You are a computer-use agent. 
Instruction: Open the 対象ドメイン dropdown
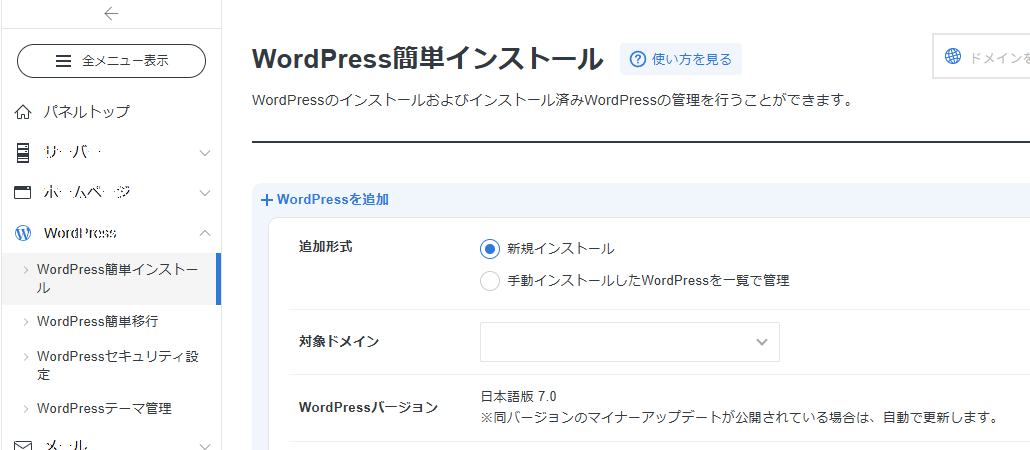pyautogui.click(x=630, y=342)
